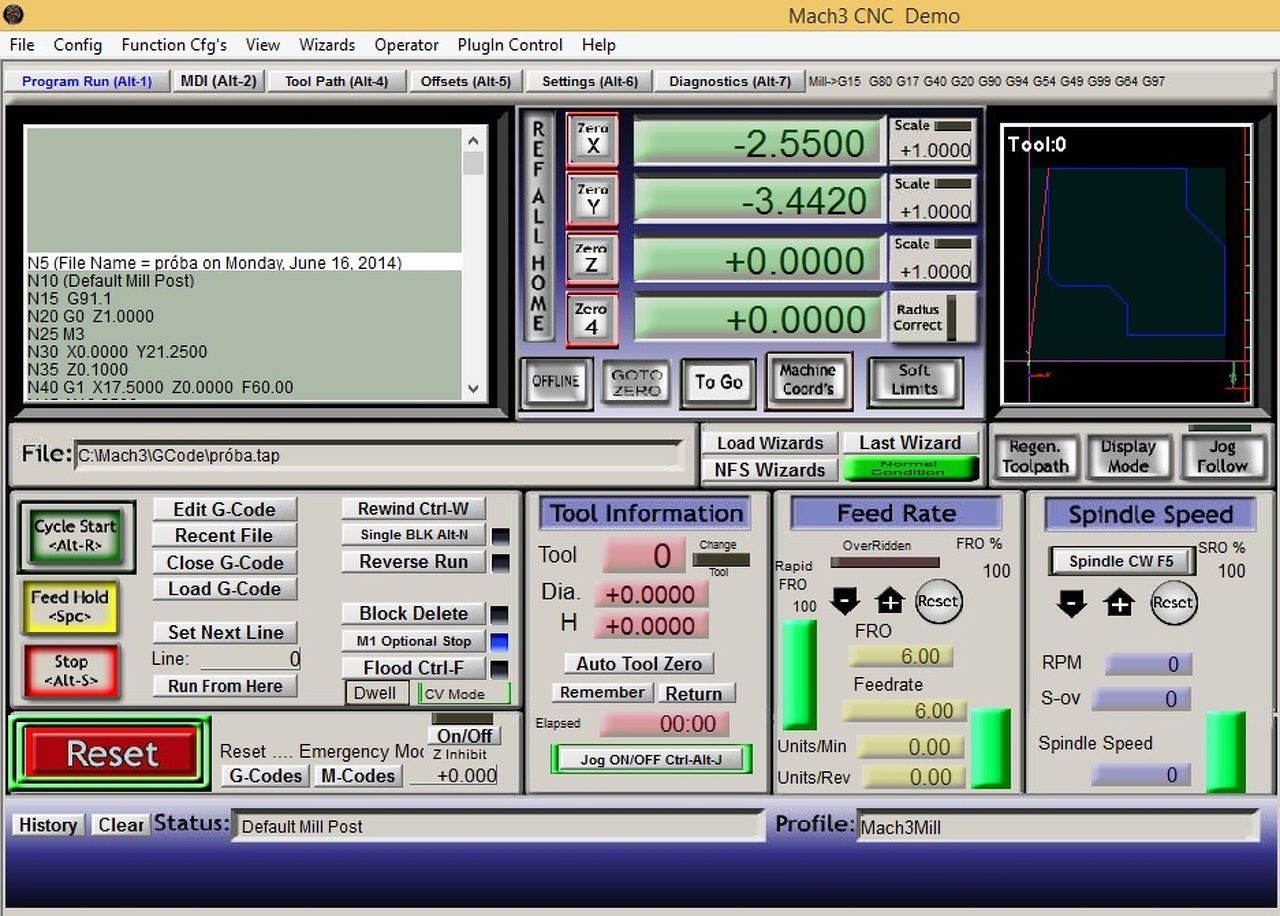Toggle Z Inhibit On/Off
Image resolution: width=1280 pixels, height=916 pixels.
[x=467, y=735]
